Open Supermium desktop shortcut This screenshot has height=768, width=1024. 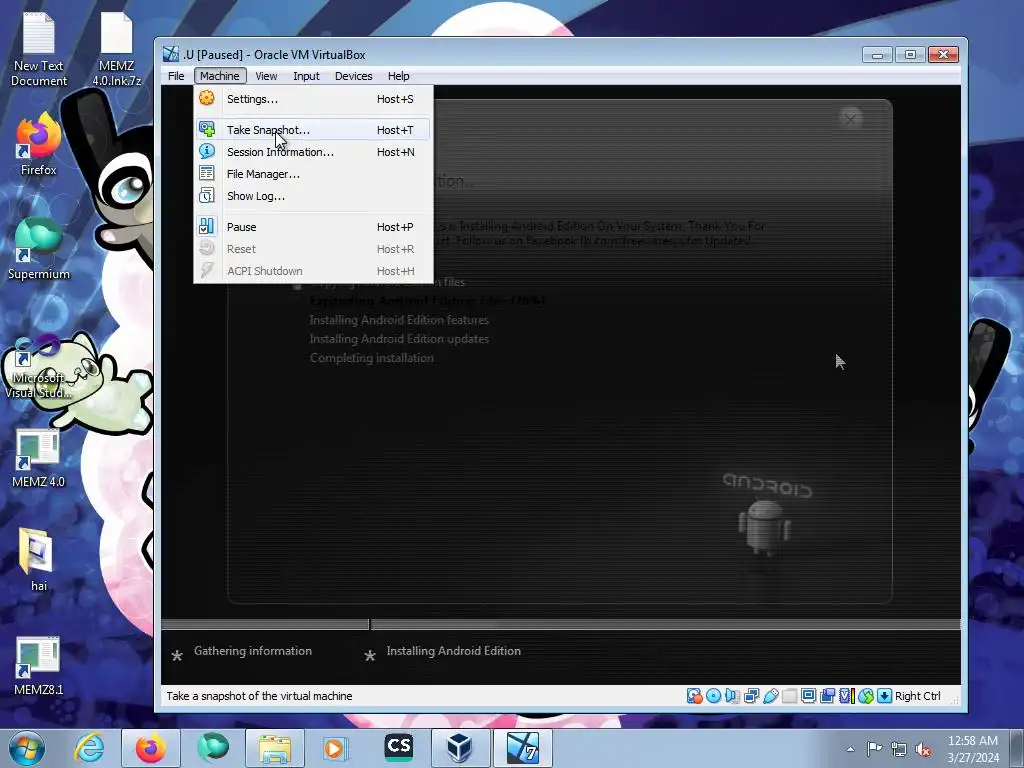coord(39,248)
